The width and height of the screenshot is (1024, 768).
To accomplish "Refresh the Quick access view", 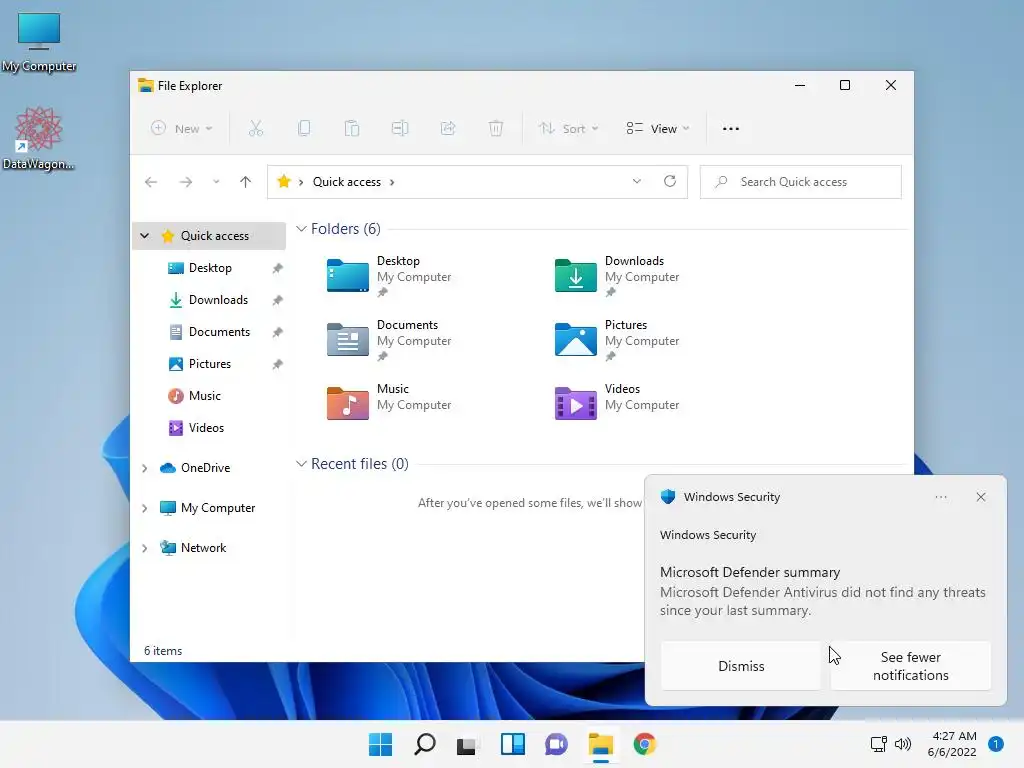I will (670, 182).
